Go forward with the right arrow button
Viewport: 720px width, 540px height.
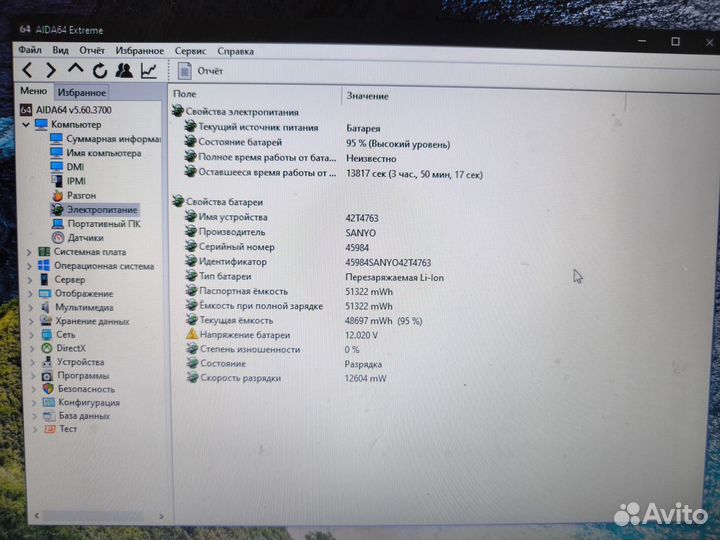pyautogui.click(x=51, y=70)
